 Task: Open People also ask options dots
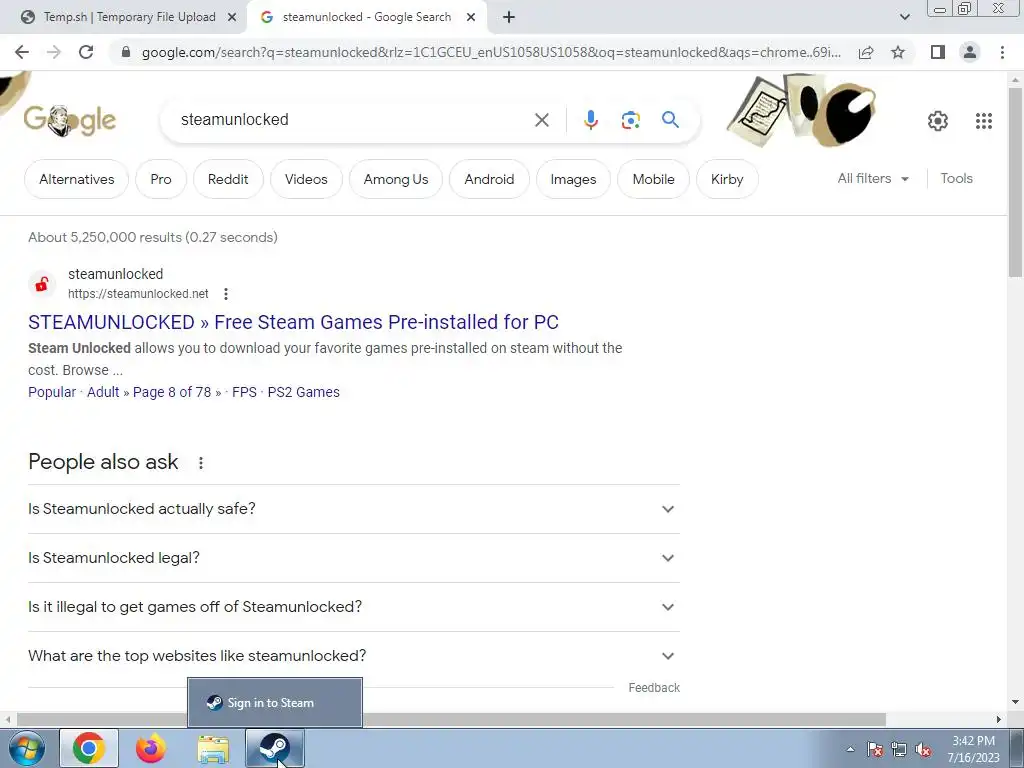point(201,462)
